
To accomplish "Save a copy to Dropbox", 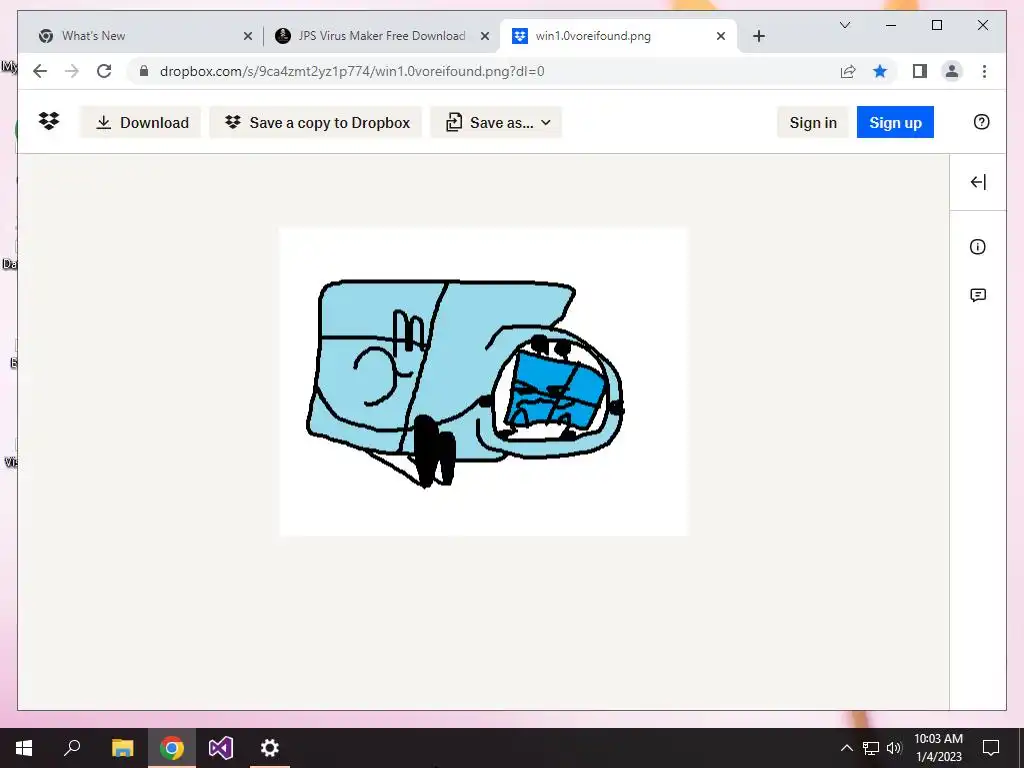I will point(317,123).
